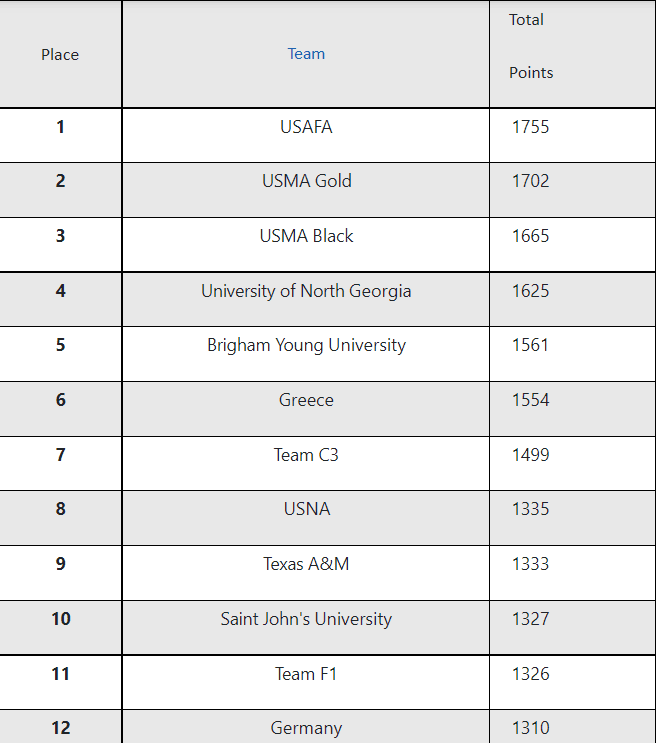
Task: Select the 1333 points value
Action: [530, 564]
